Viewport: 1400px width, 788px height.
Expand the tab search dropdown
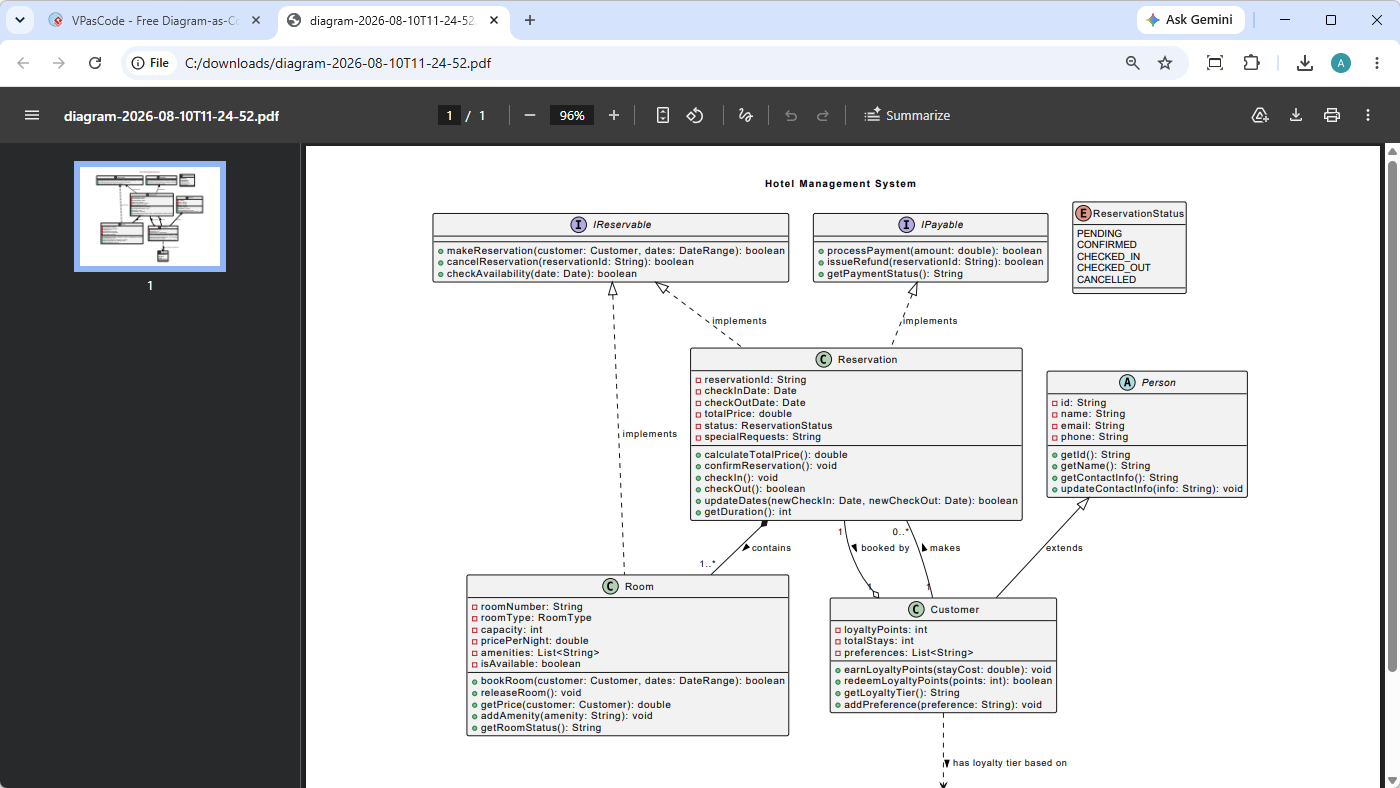[20, 20]
